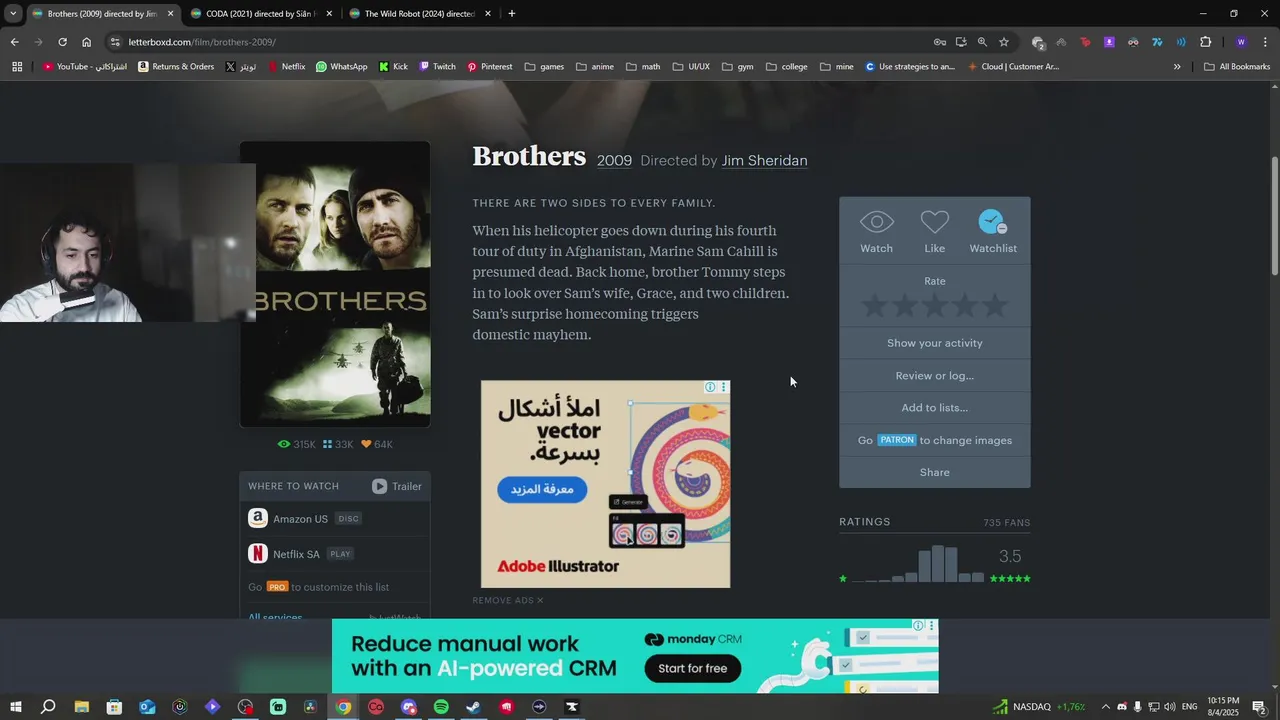View 33K lists stat
Image resolution: width=1280 pixels, height=720 pixels.
coord(338,444)
